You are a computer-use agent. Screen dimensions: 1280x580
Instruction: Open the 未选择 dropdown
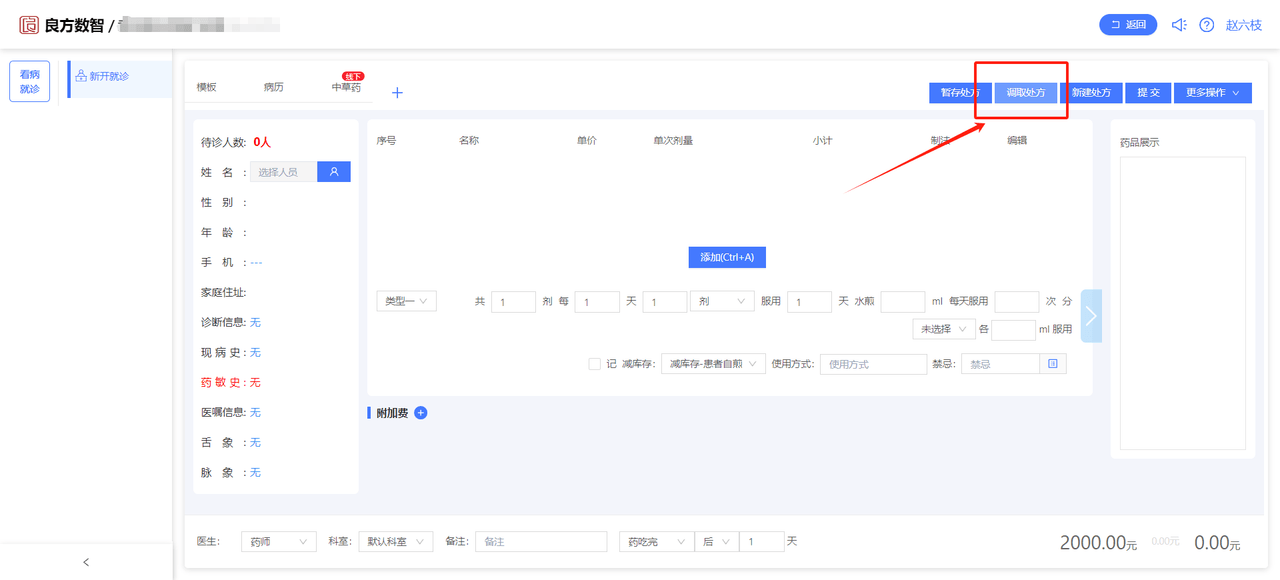pyautogui.click(x=944, y=329)
